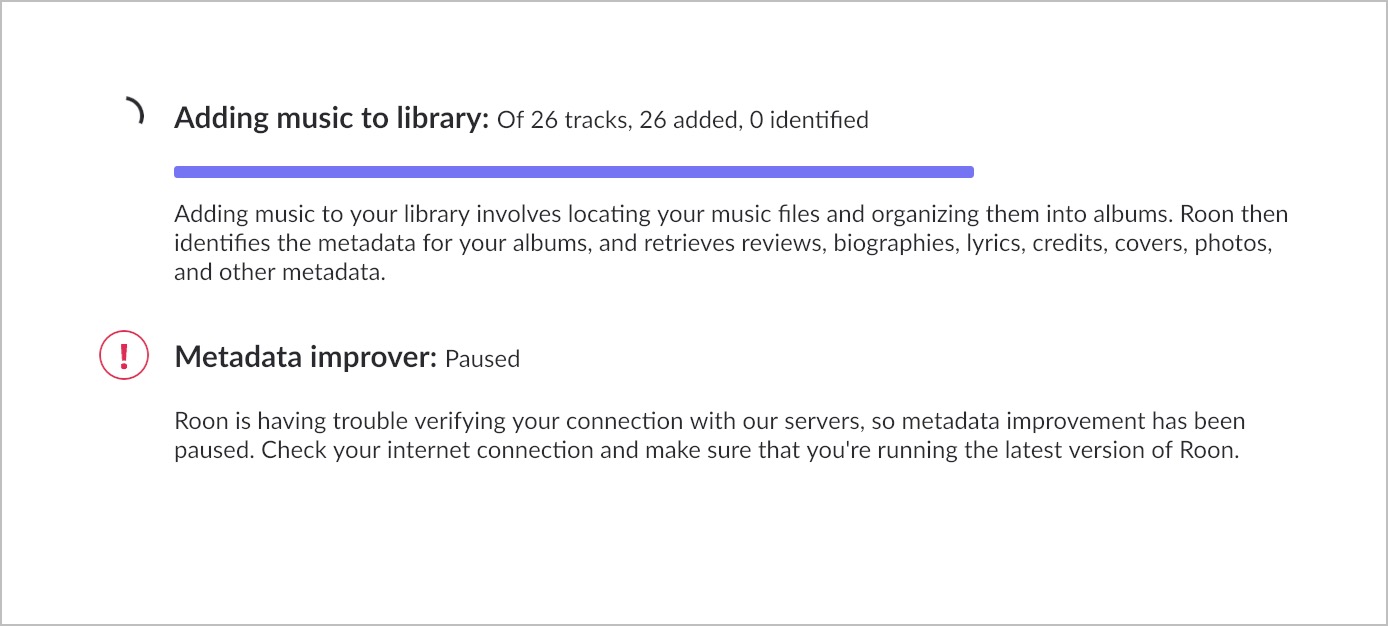Click the "Paused" status label
1388x626 pixels.
click(x=482, y=358)
